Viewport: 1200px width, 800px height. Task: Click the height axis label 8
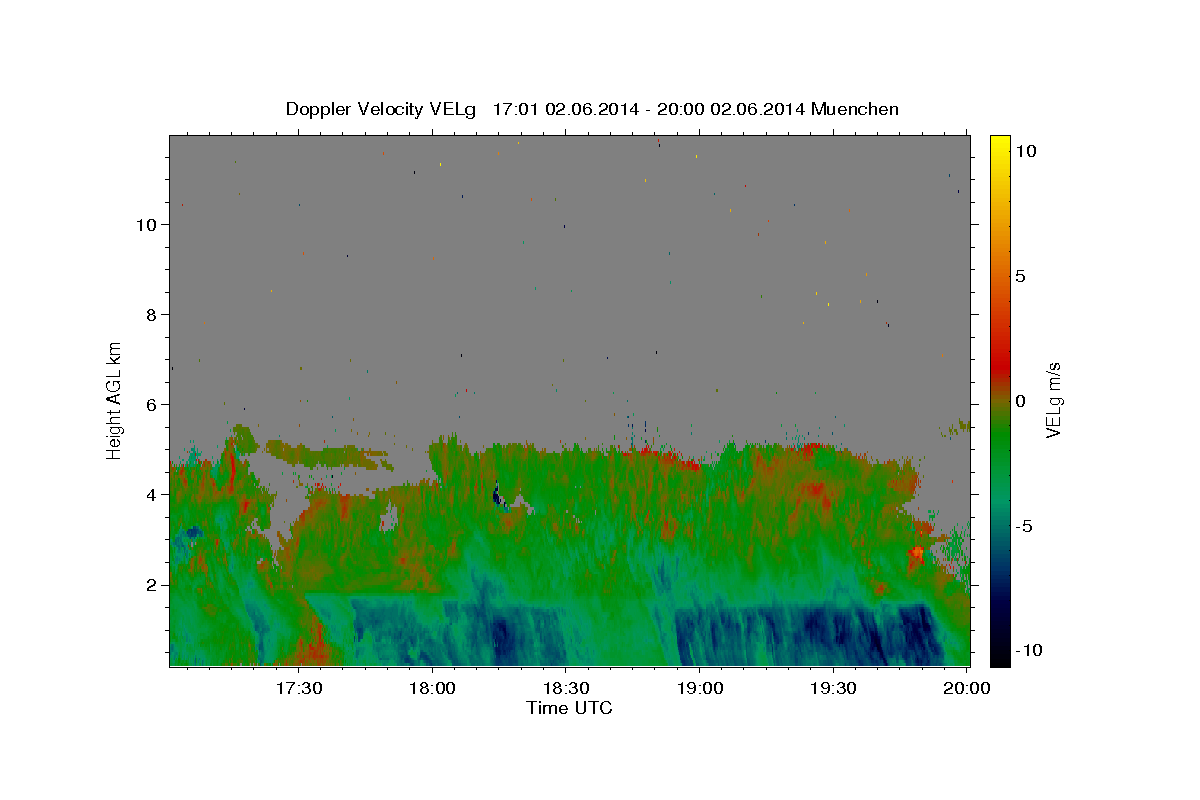pos(151,314)
